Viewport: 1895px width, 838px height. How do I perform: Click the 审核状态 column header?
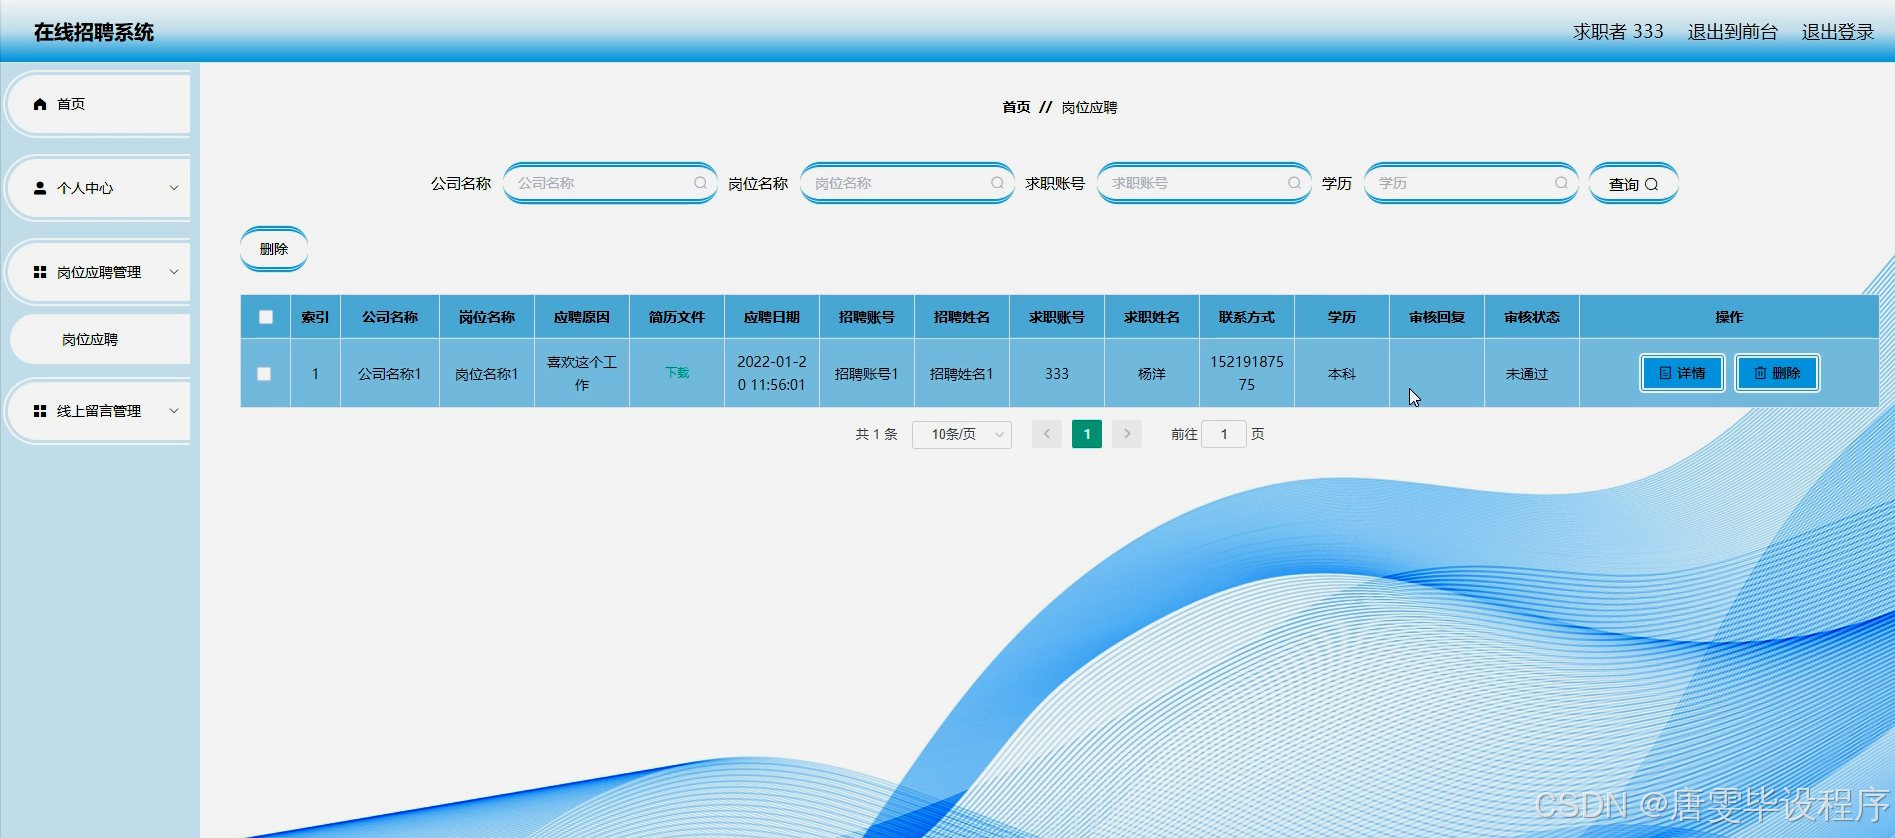click(1532, 317)
